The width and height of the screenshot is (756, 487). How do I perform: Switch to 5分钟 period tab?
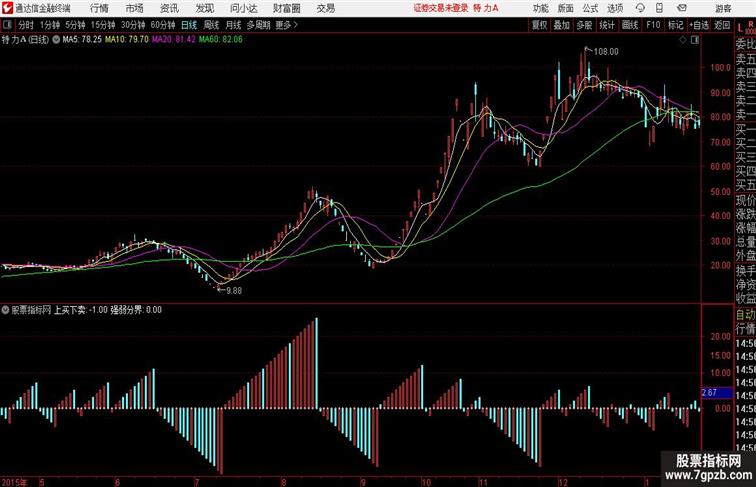[x=75, y=25]
